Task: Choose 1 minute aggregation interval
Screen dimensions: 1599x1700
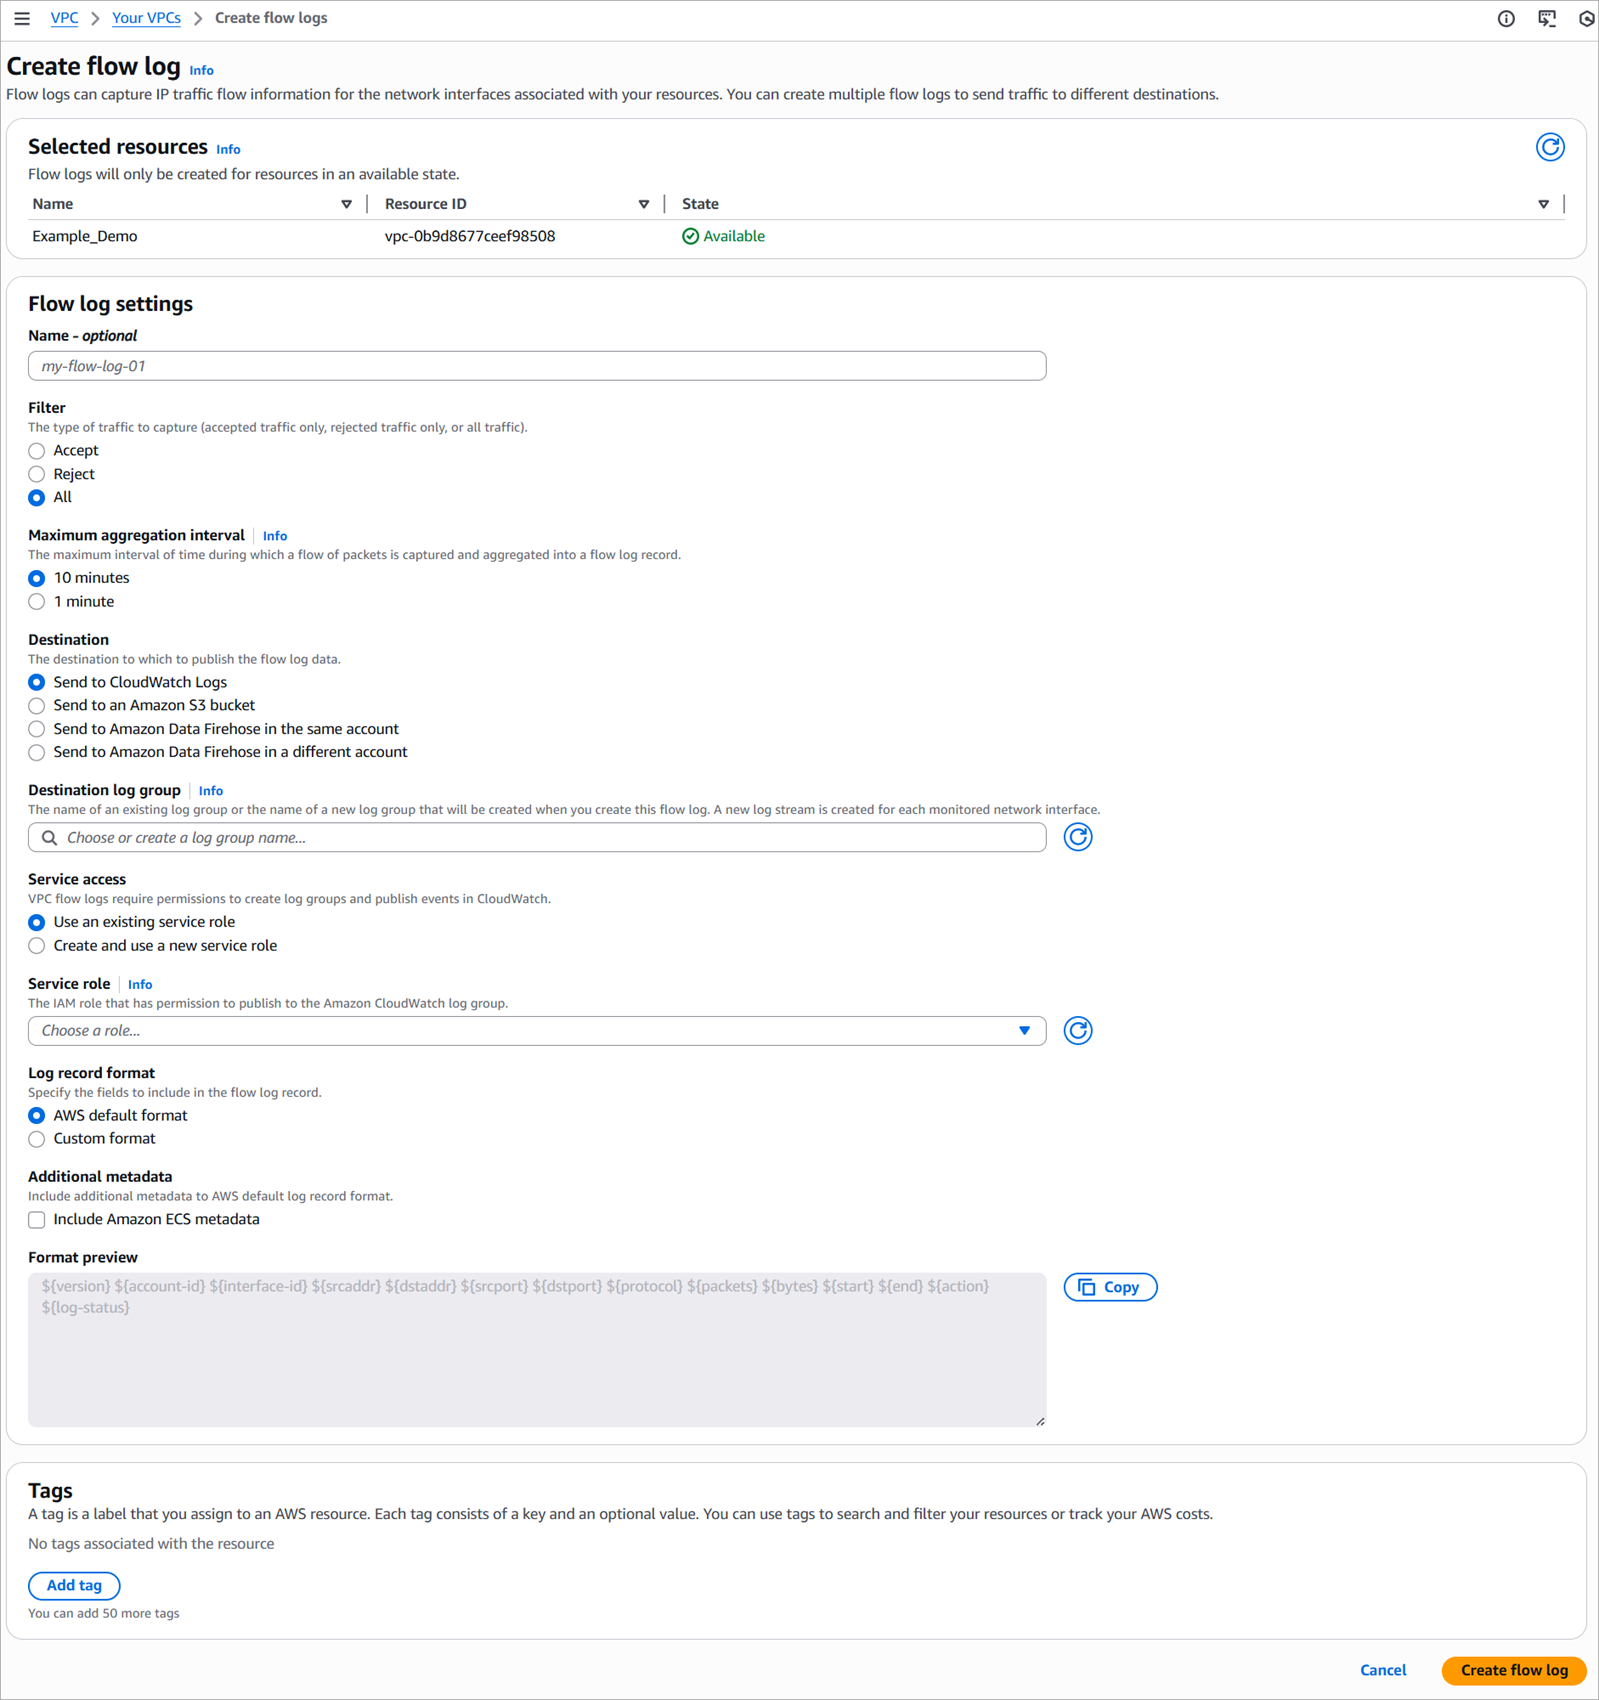Action: pyautogui.click(x=37, y=602)
